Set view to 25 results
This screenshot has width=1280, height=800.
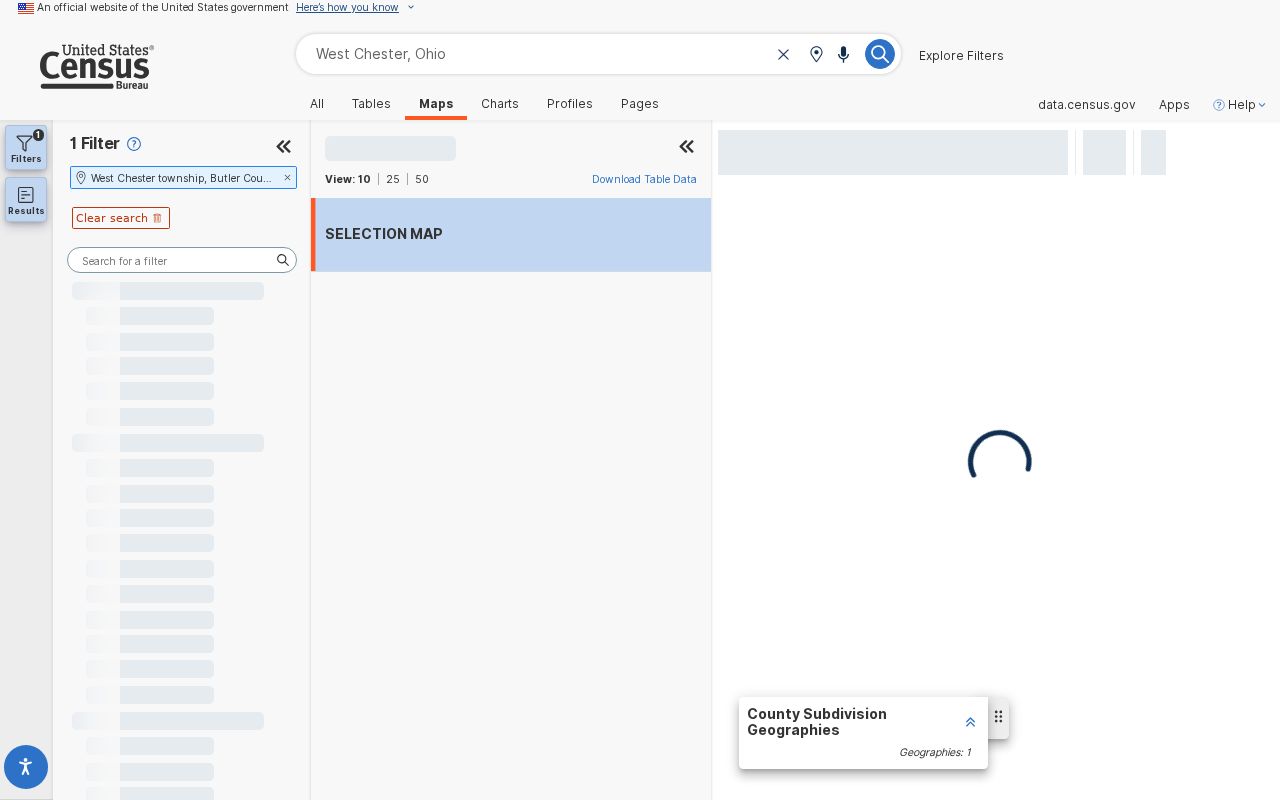[x=393, y=179]
